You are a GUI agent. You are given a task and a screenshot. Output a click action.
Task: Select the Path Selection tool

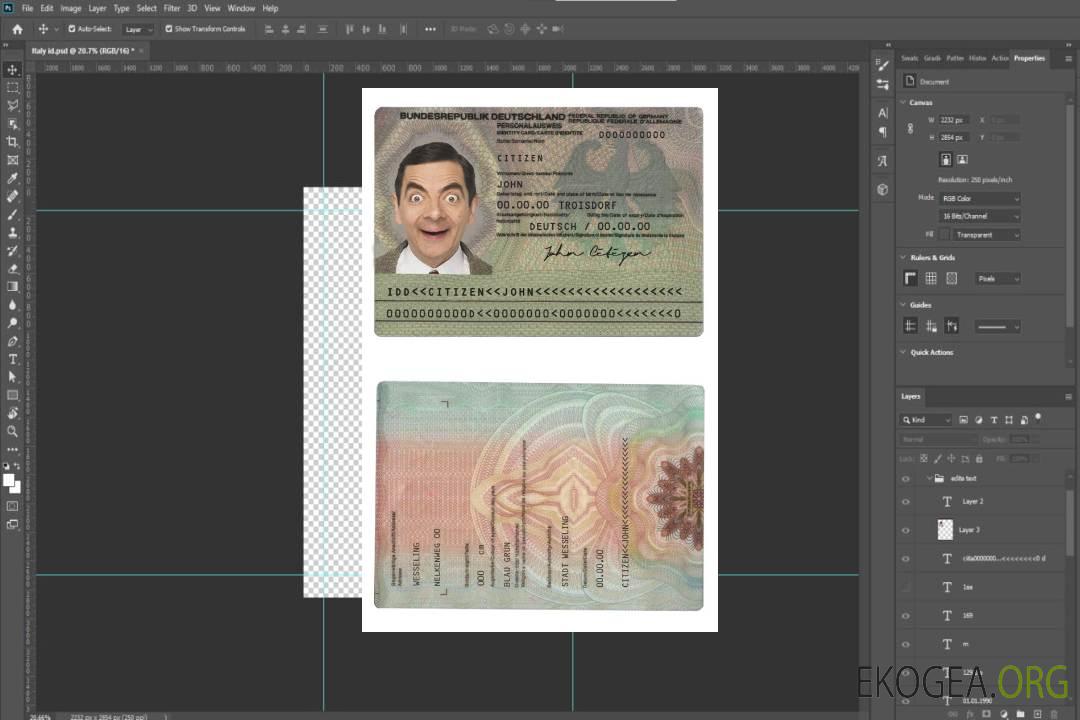[12, 377]
